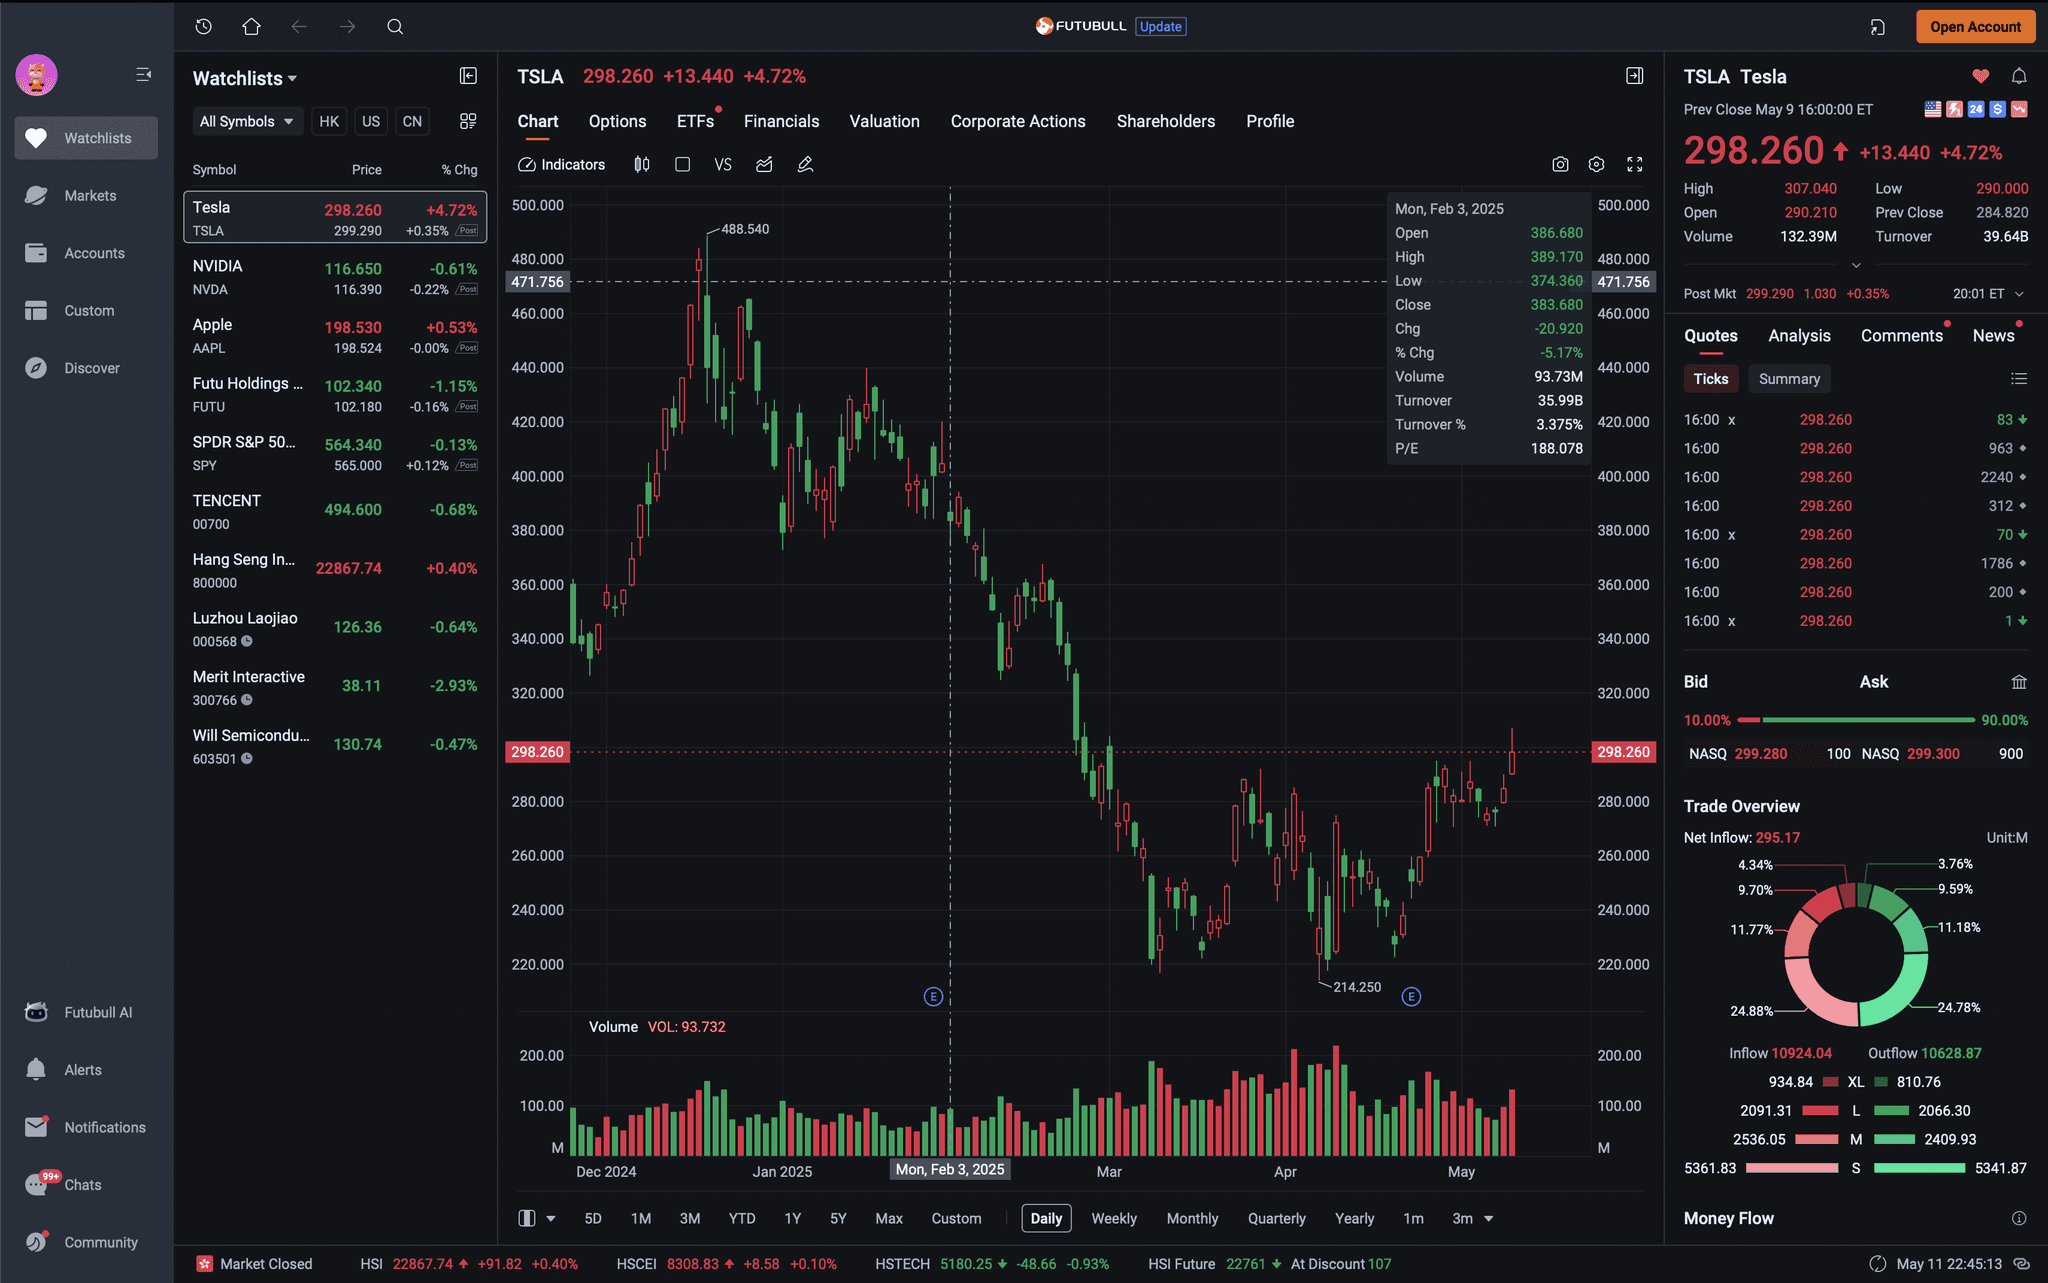This screenshot has height=1283, width=2048.
Task: Open the search magnifier icon
Action: (395, 26)
